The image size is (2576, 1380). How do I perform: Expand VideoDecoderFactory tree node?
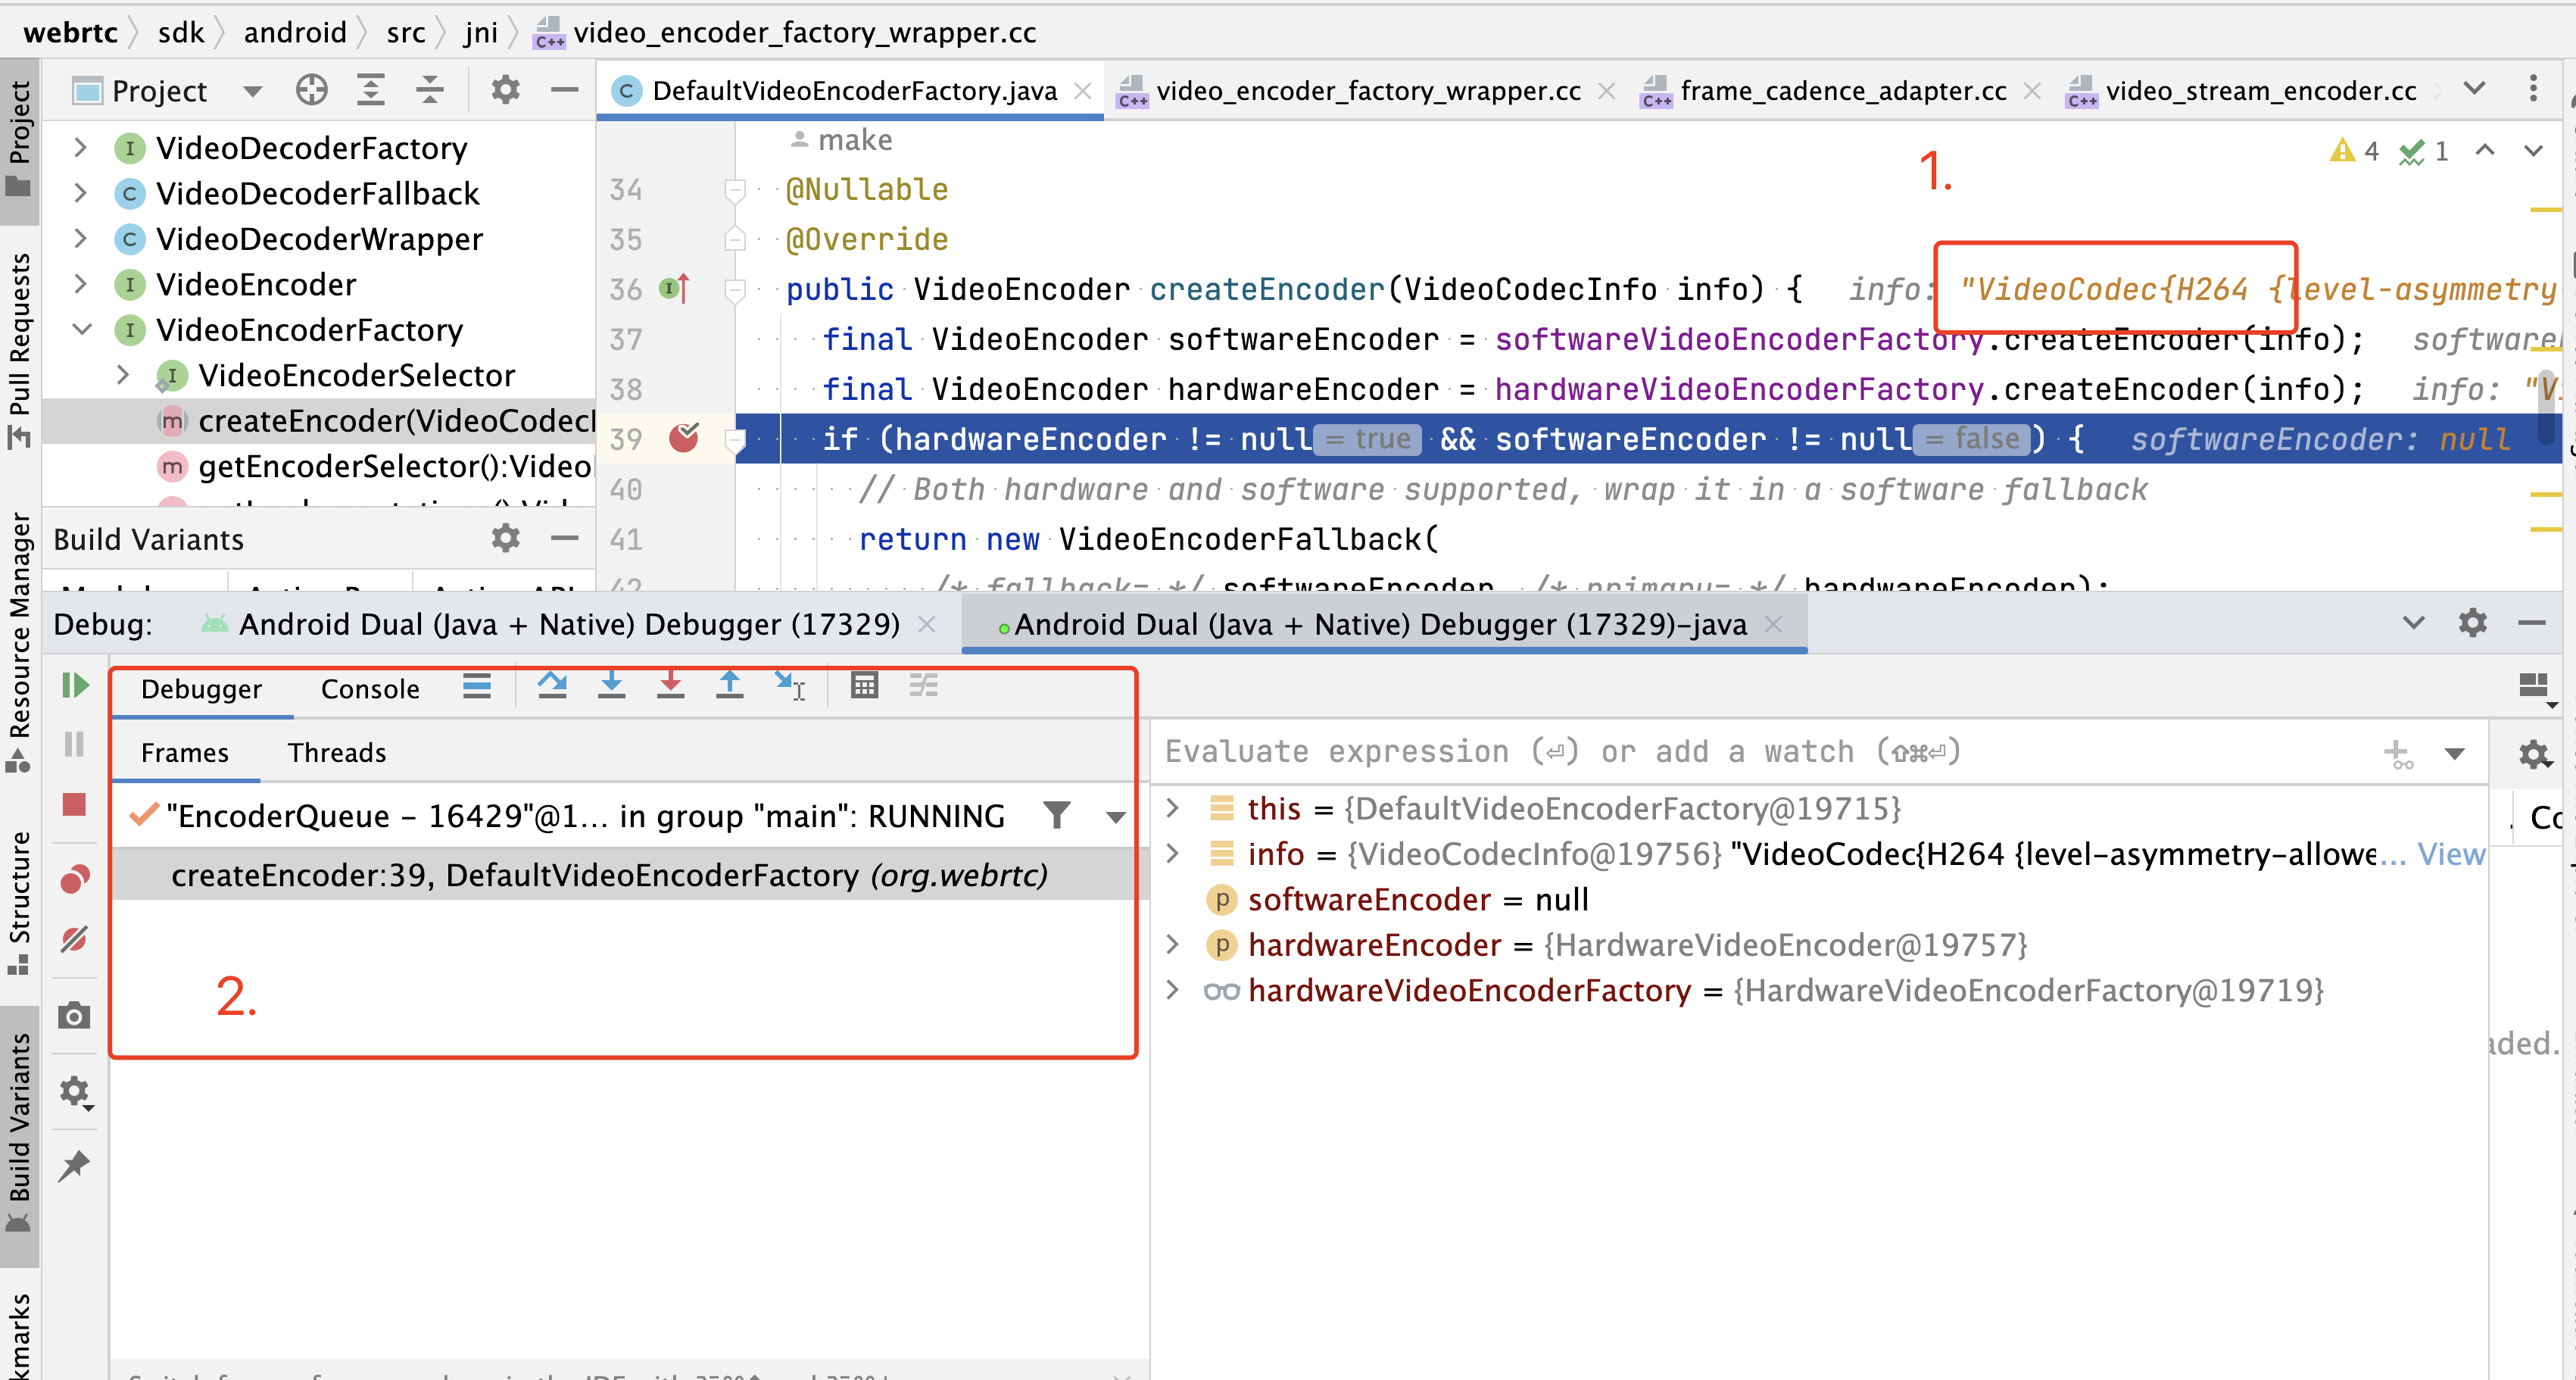(81, 148)
